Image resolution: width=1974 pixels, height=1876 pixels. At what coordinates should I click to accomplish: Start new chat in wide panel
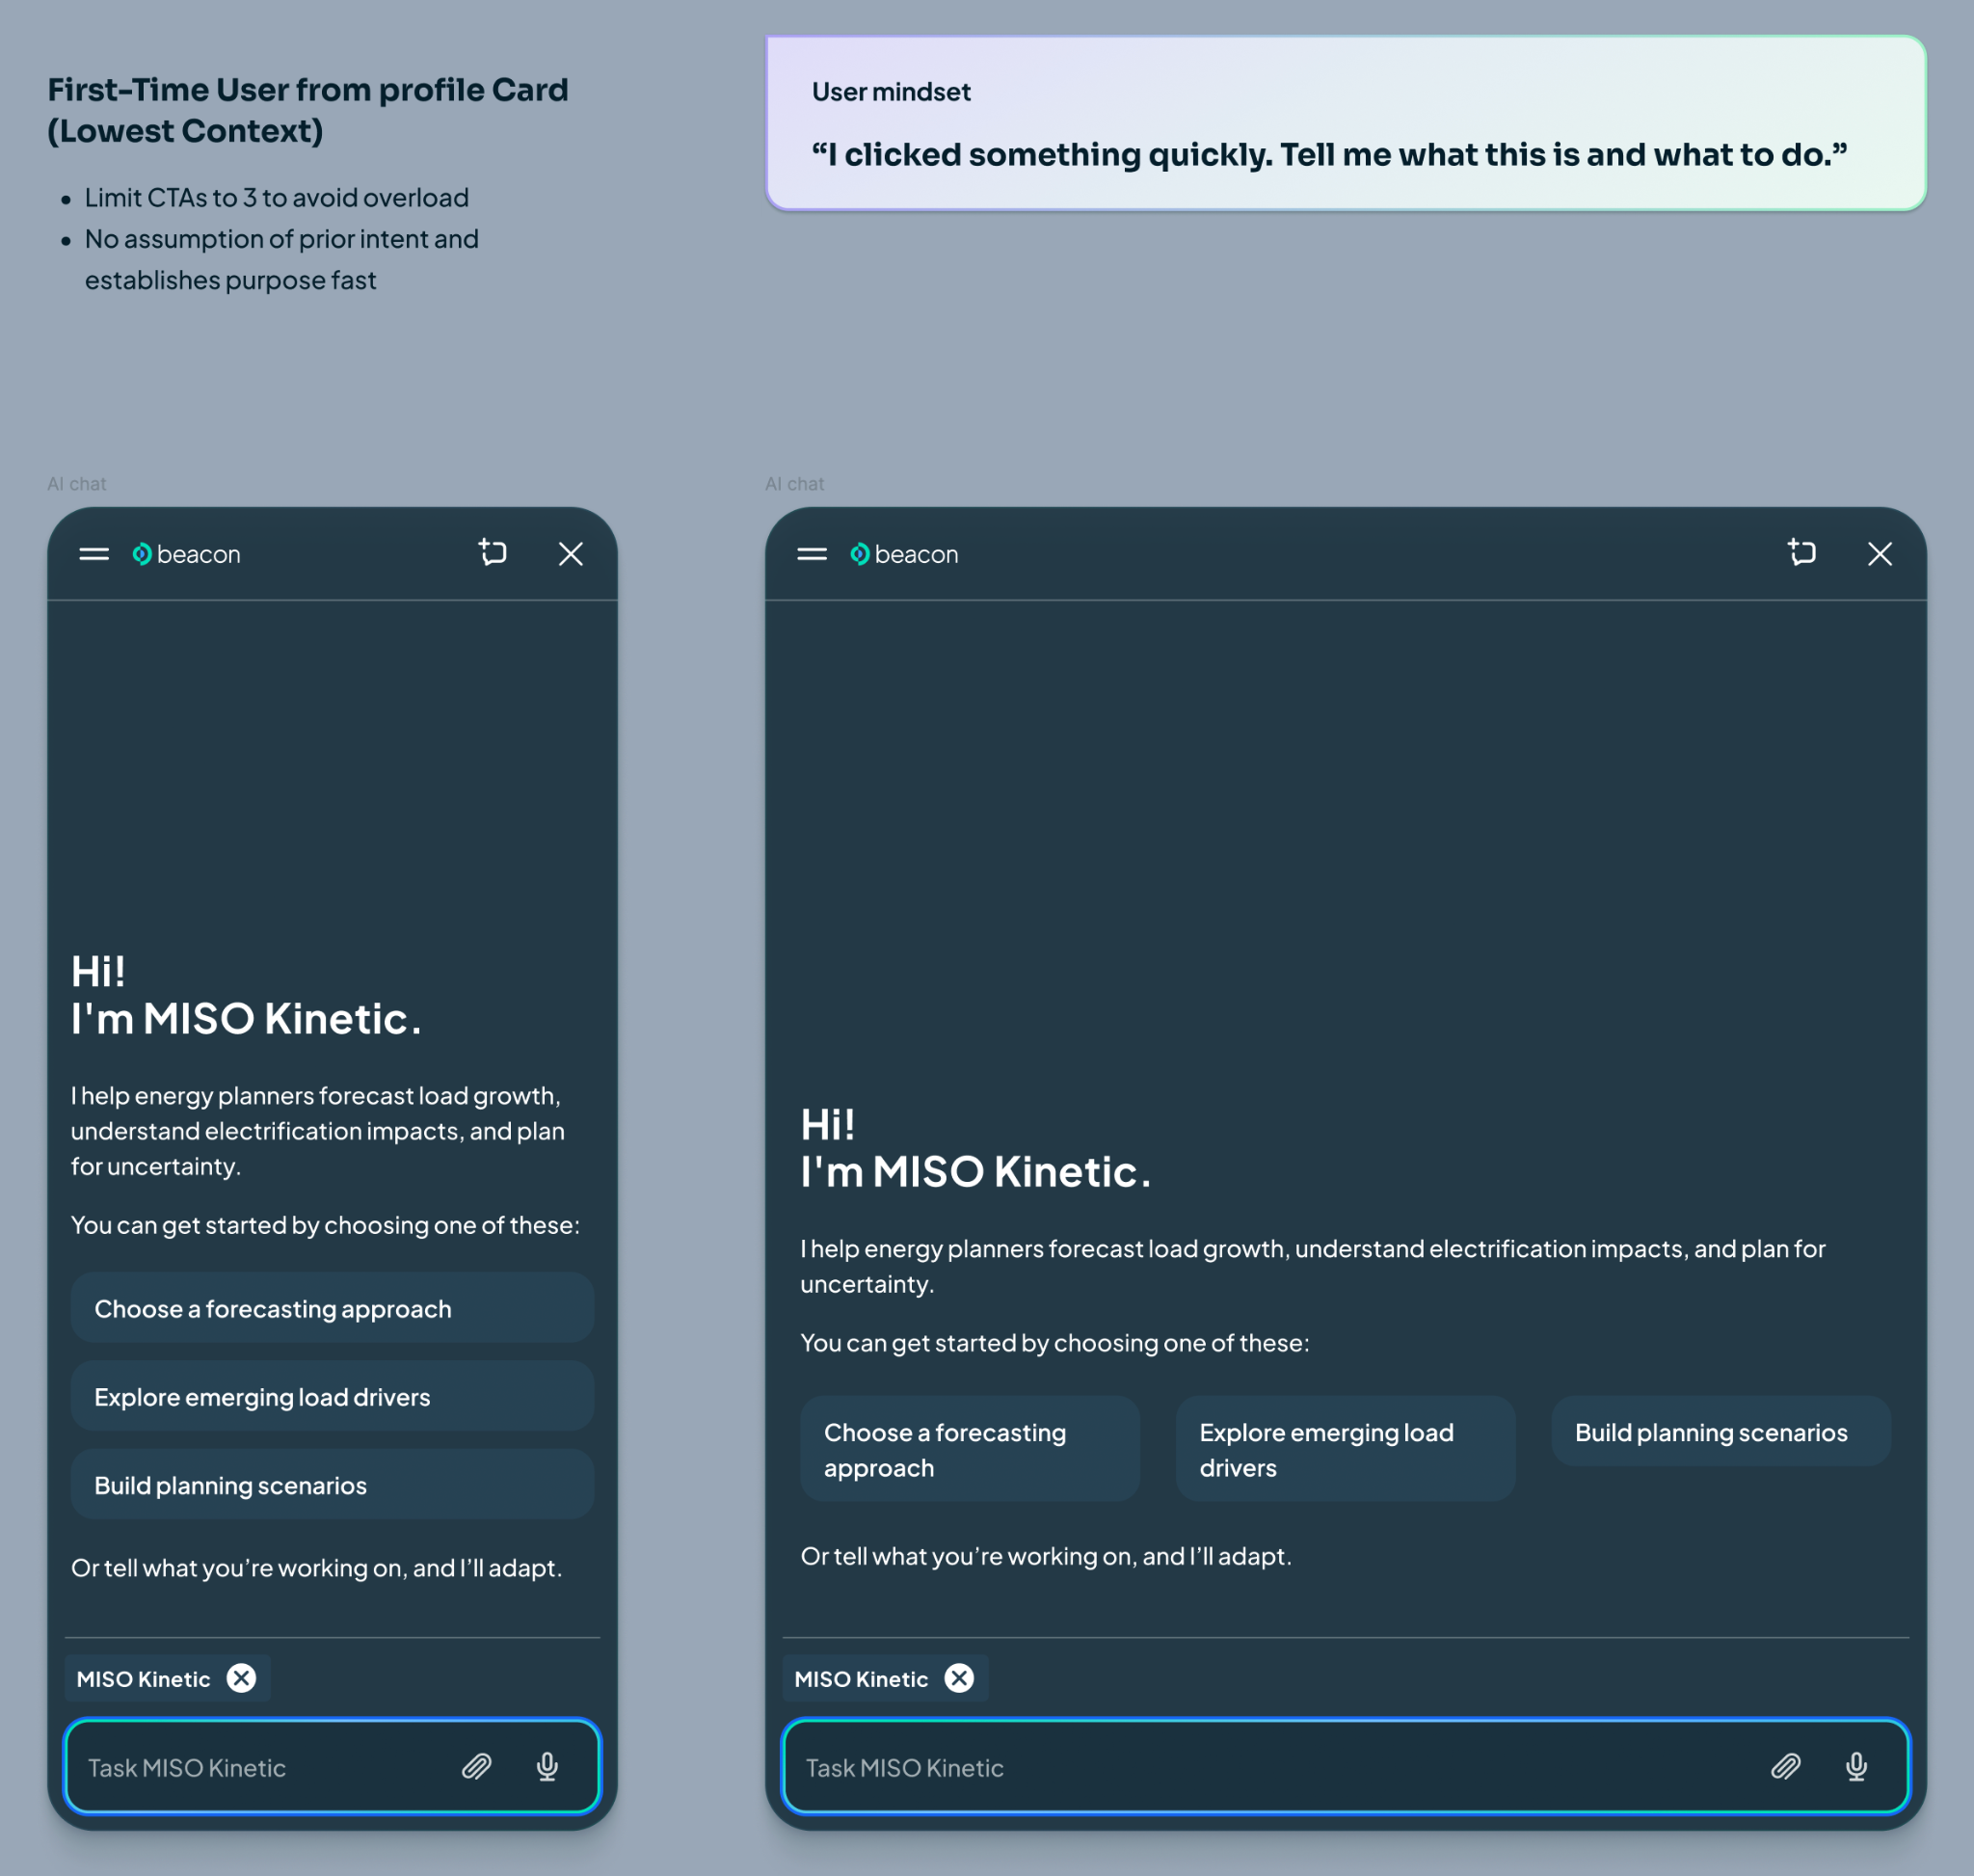coord(1802,553)
